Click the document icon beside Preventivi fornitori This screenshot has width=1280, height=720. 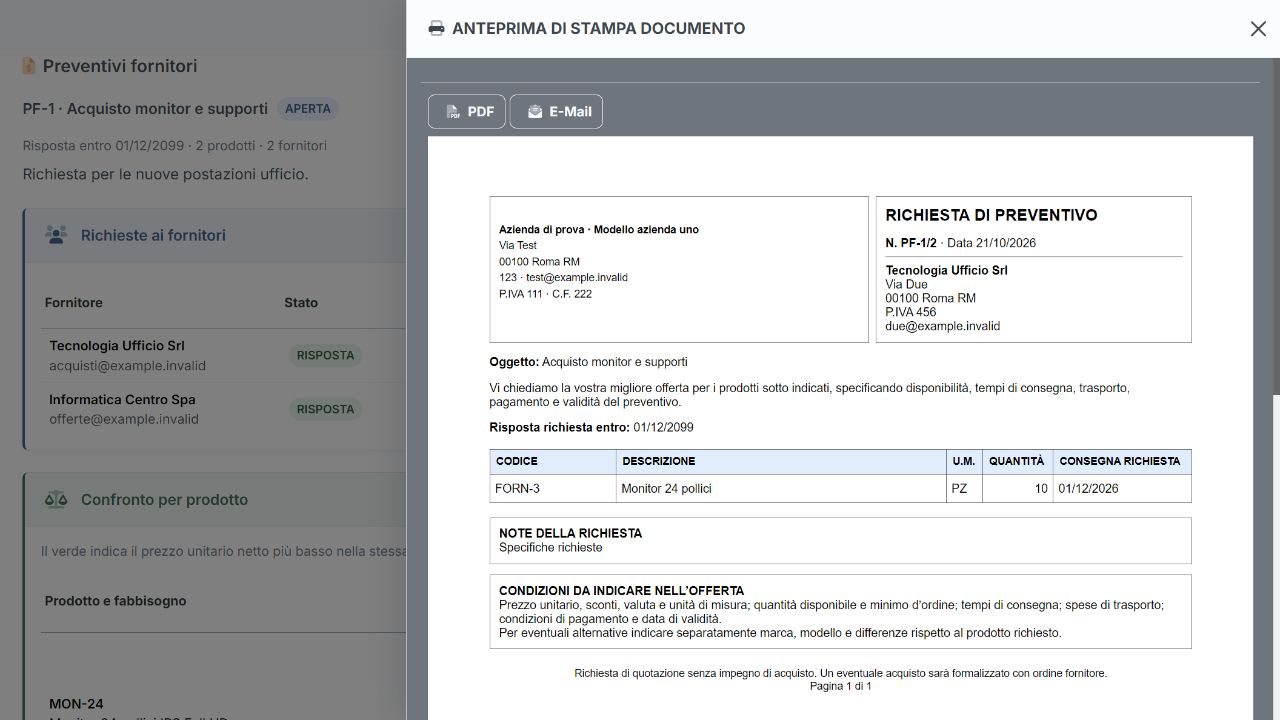click(x=29, y=66)
